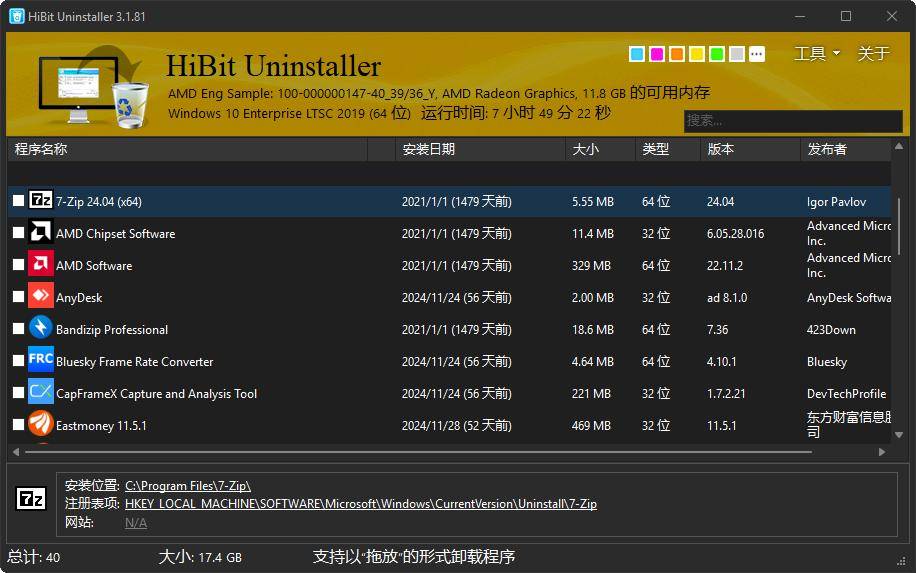Image resolution: width=916 pixels, height=573 pixels.
Task: Click the Bluesky FRC icon
Action: 41,360
